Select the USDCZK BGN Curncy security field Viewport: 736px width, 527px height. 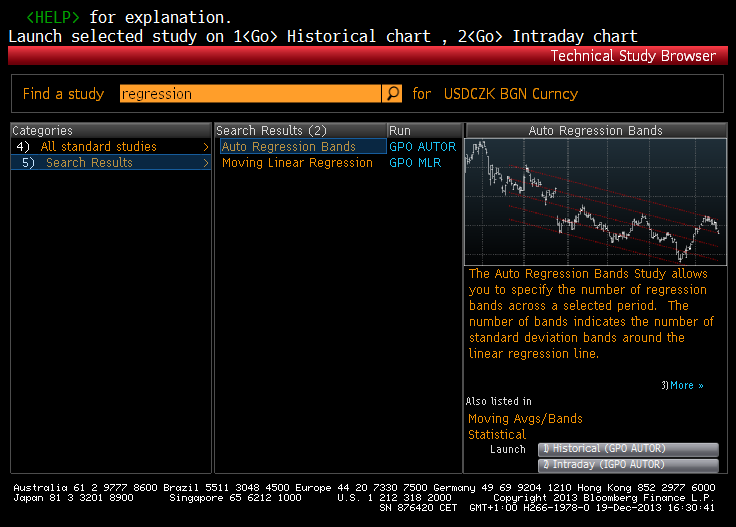[511, 94]
